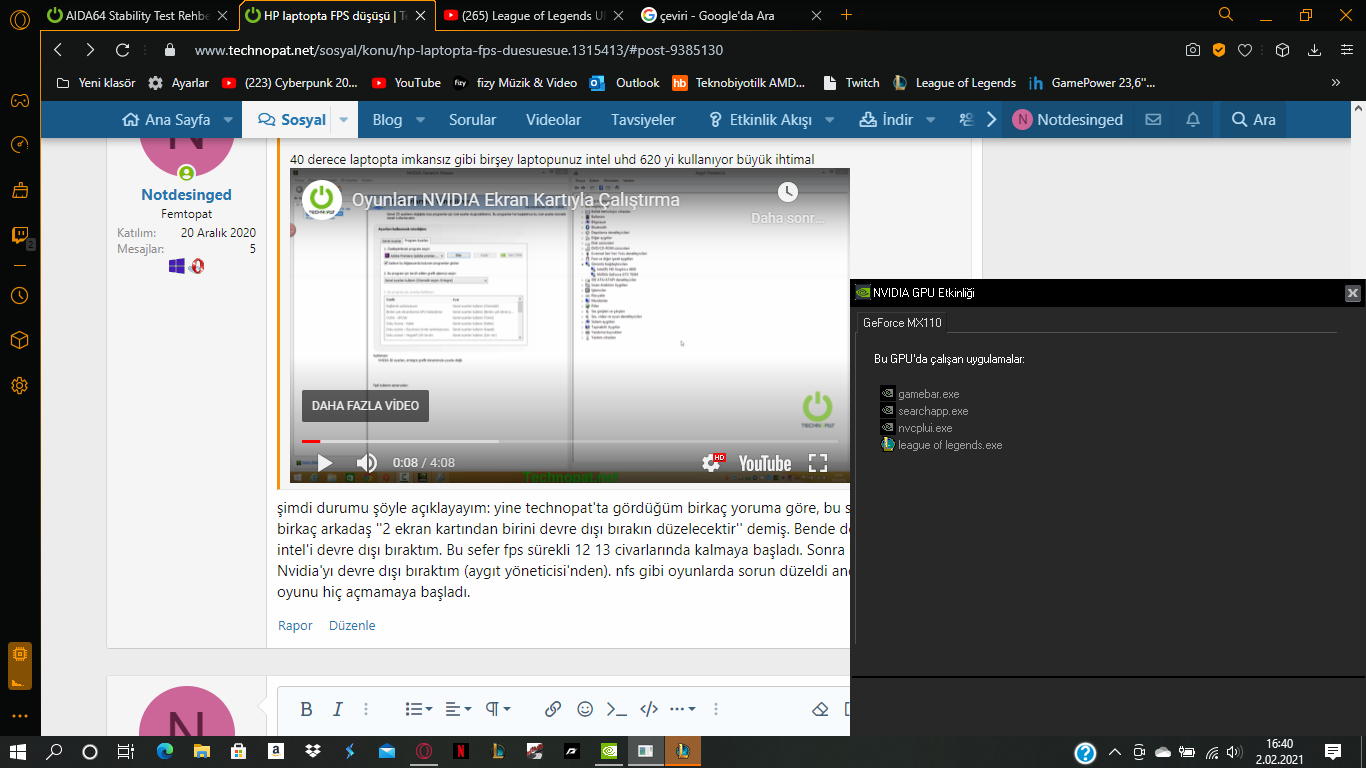1366x768 pixels.
Task: Click the eraser remove formatting icon
Action: (821, 709)
